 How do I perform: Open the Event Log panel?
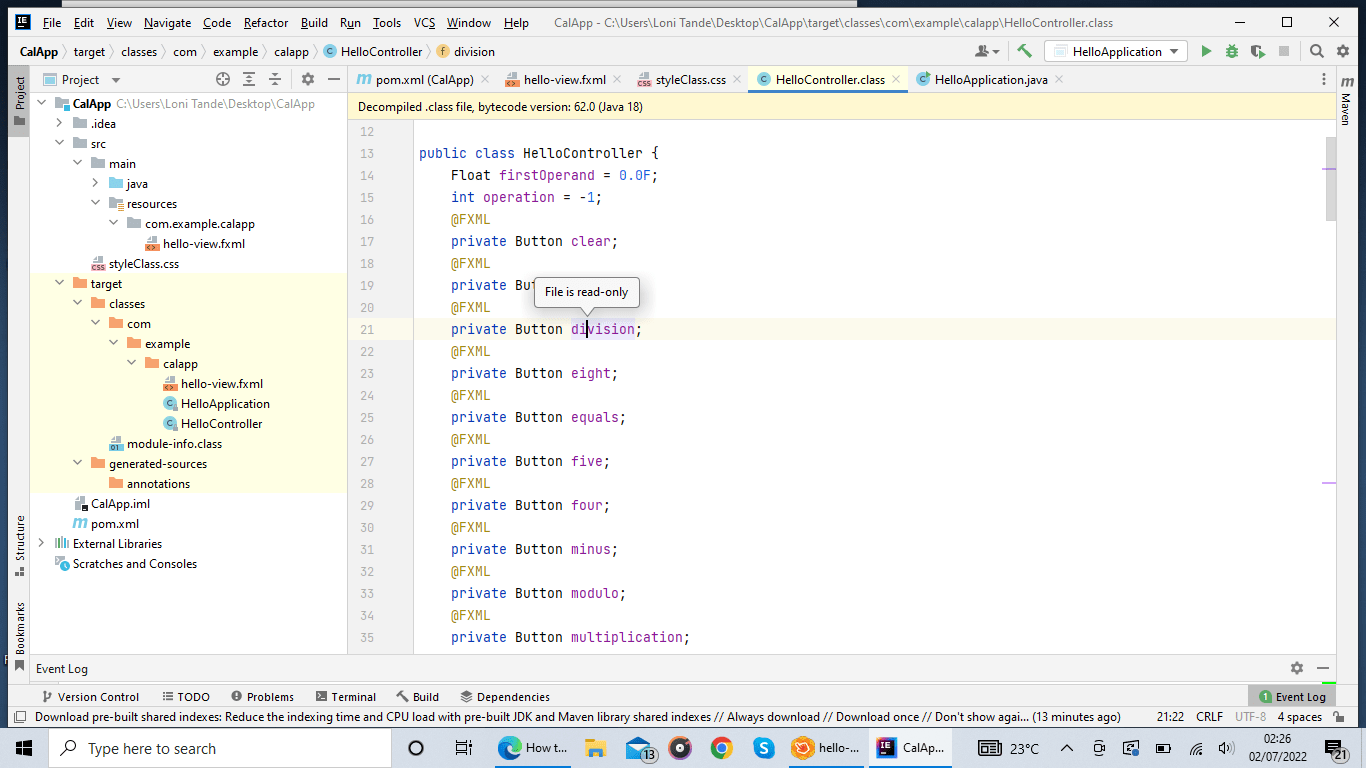pos(1292,696)
